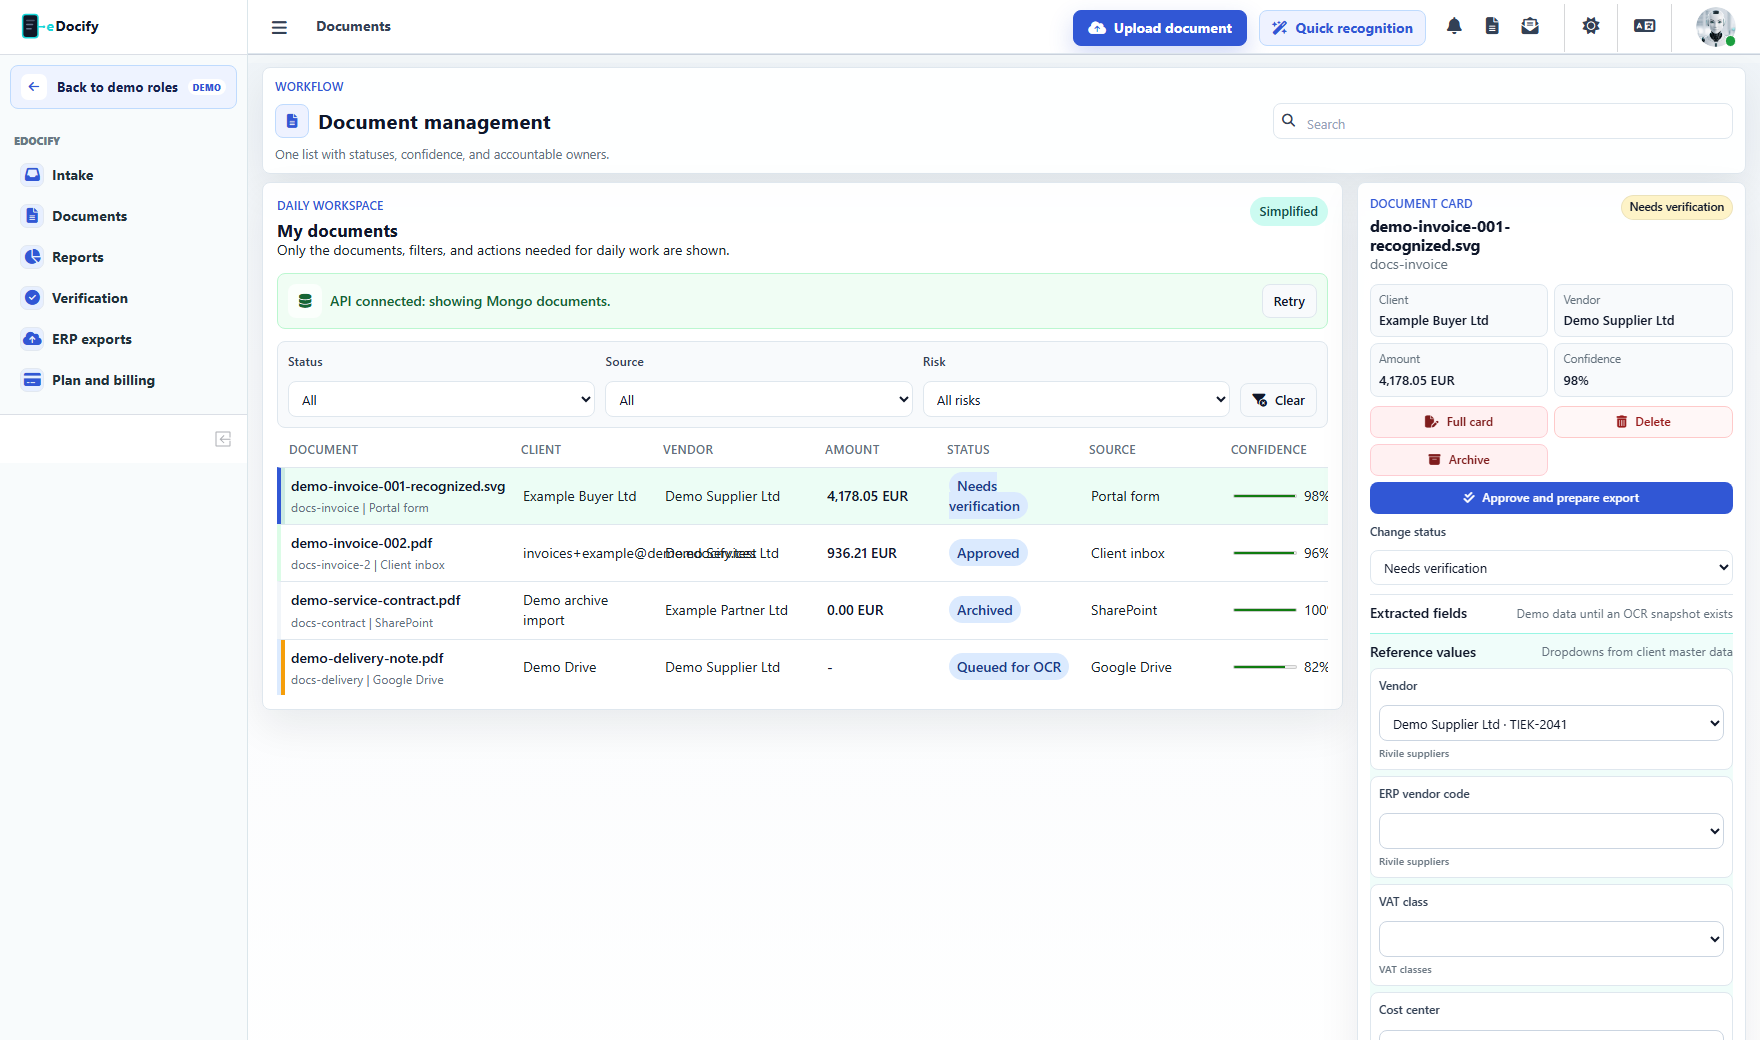The height and width of the screenshot is (1040, 1760).
Task: Collapse the sidebar using the collapse icon
Action: [223, 439]
